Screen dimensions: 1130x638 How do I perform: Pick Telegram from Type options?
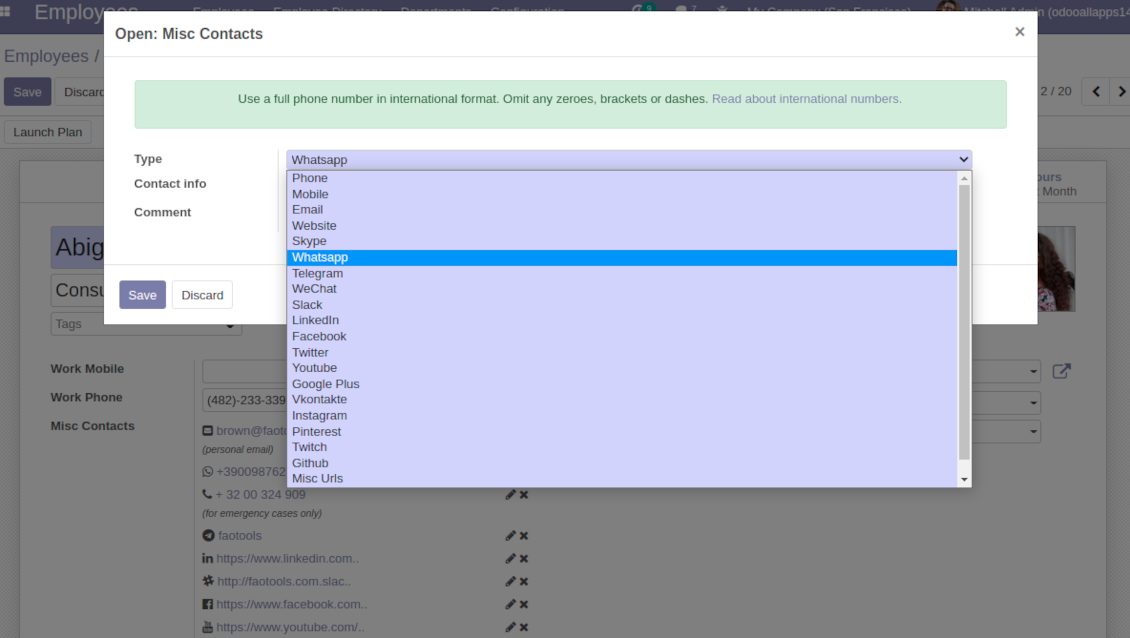click(x=622, y=273)
